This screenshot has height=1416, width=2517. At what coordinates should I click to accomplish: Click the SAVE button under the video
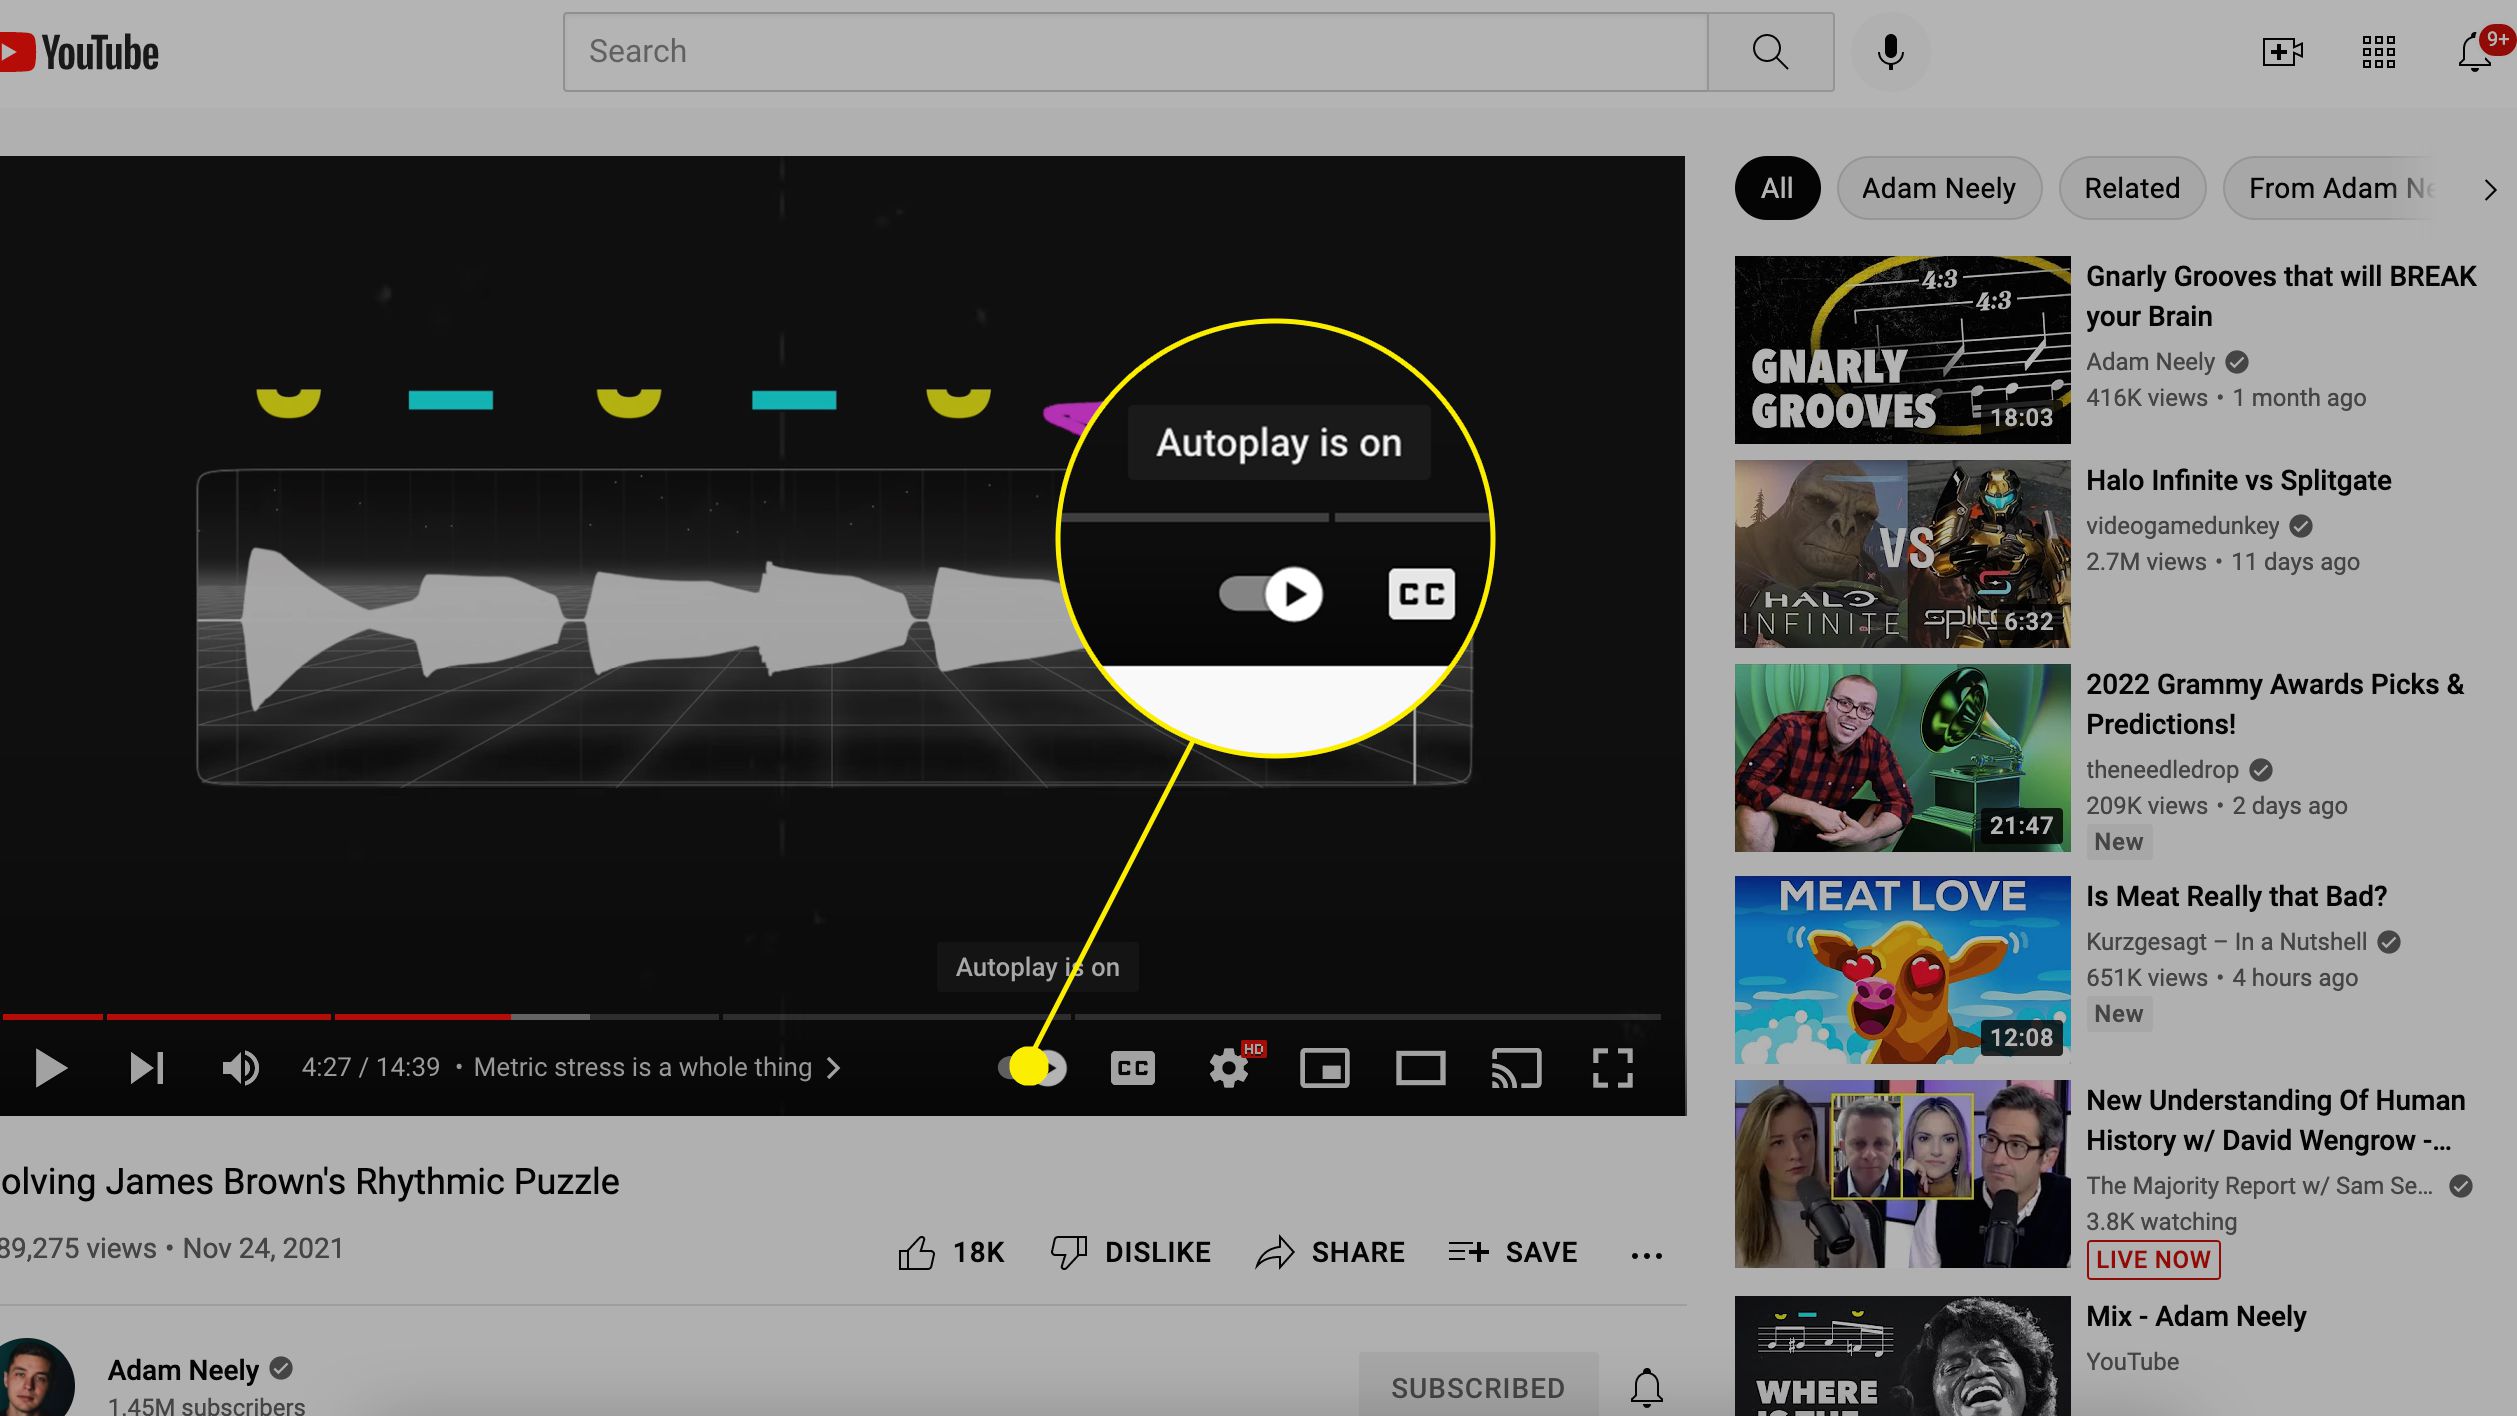[x=1512, y=1253]
